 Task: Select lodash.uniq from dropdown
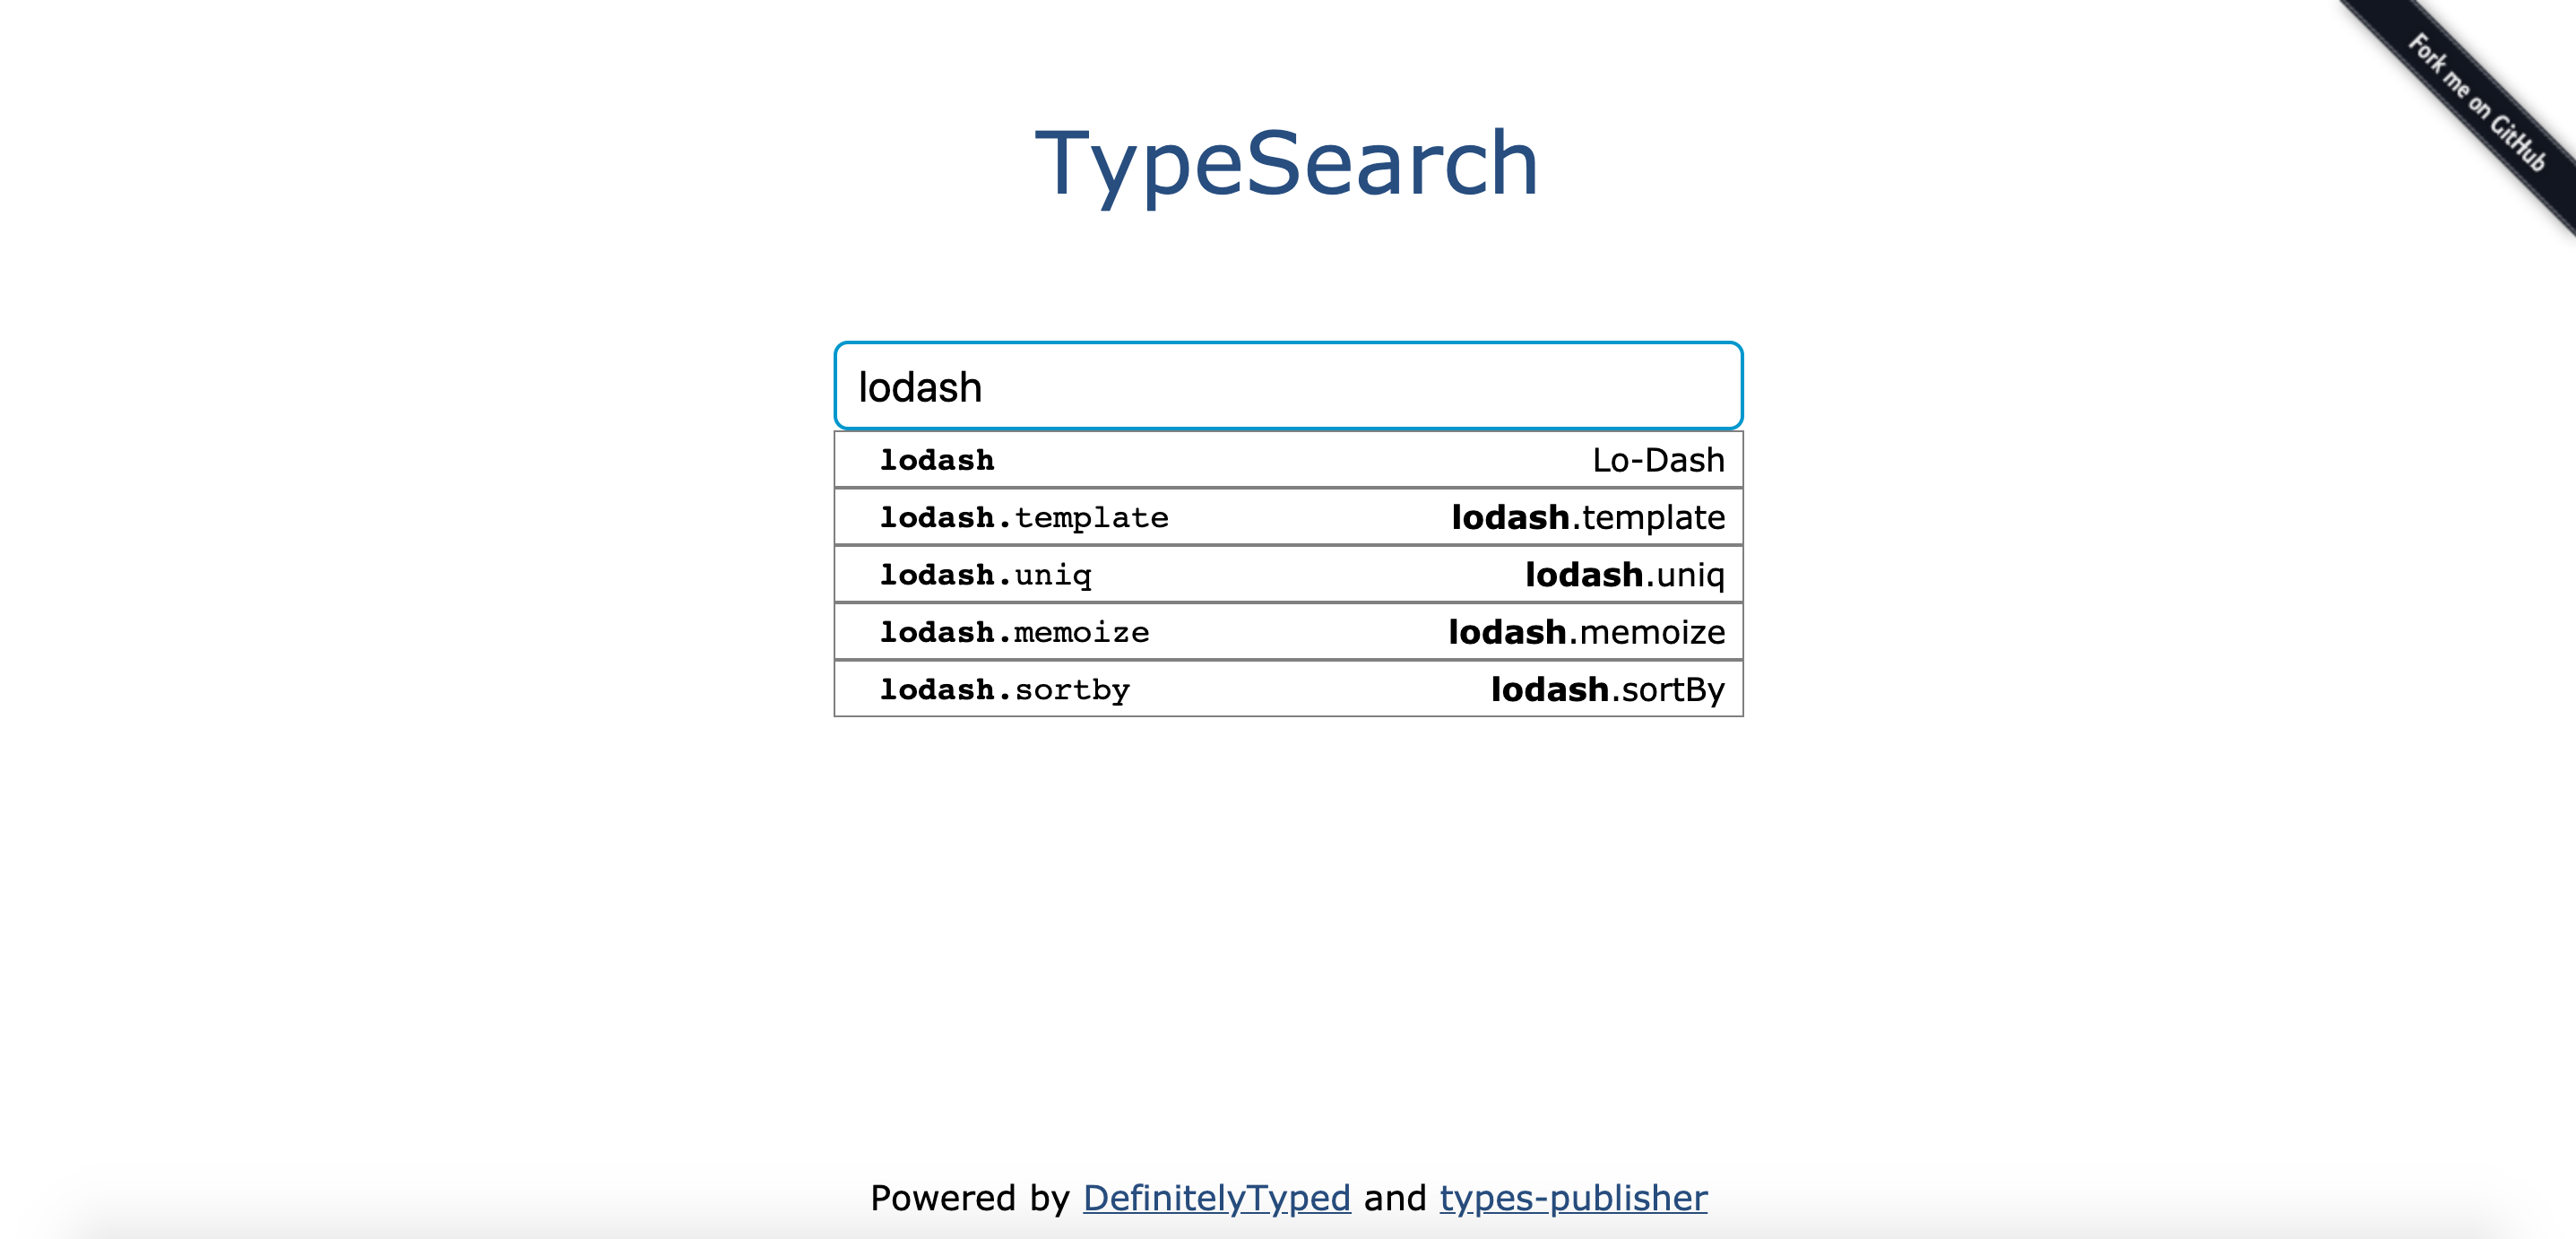[1286, 574]
